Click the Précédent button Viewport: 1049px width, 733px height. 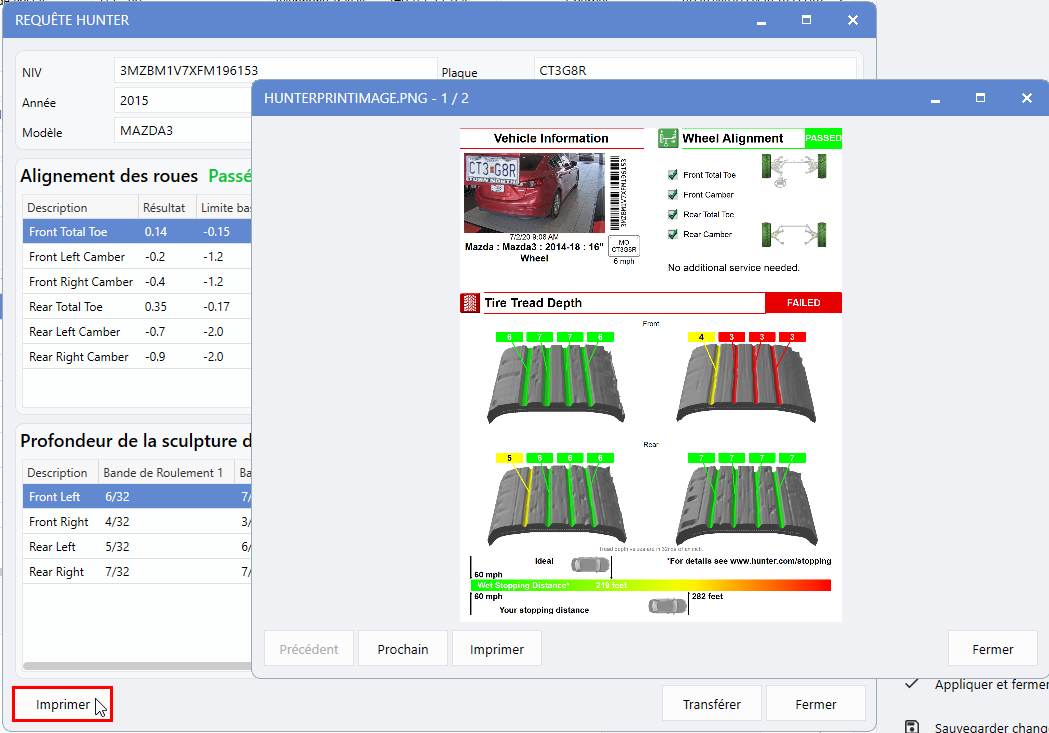[309, 649]
